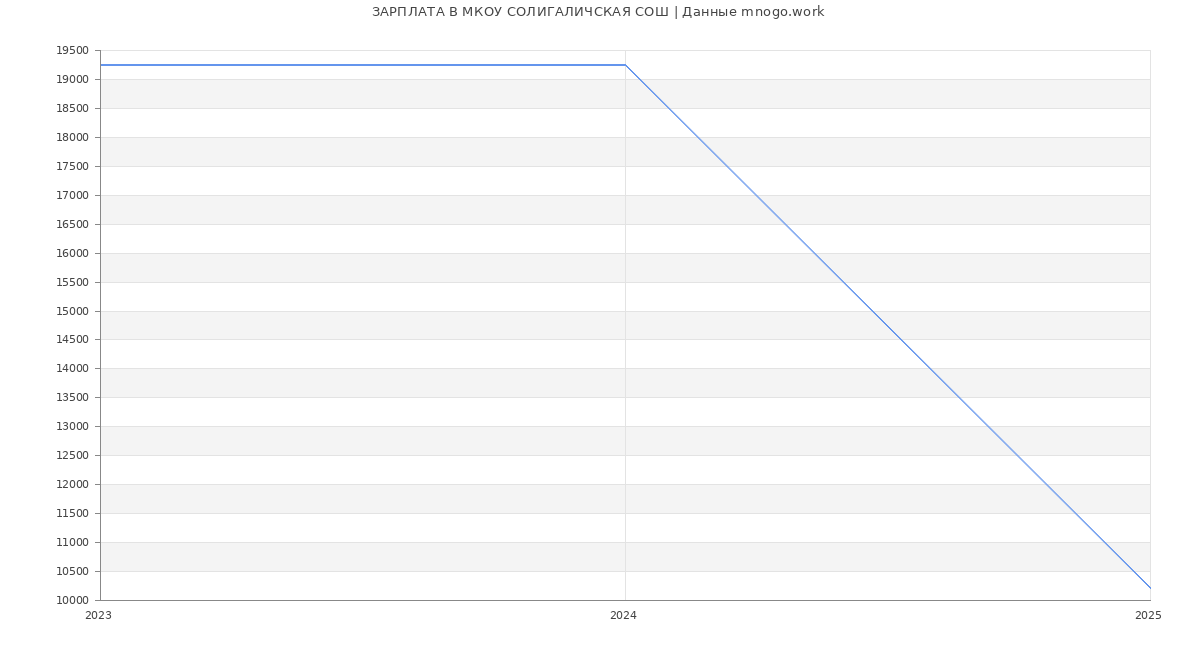Click the y-axis label 10000
This screenshot has height=650, width=1200.
[73, 601]
